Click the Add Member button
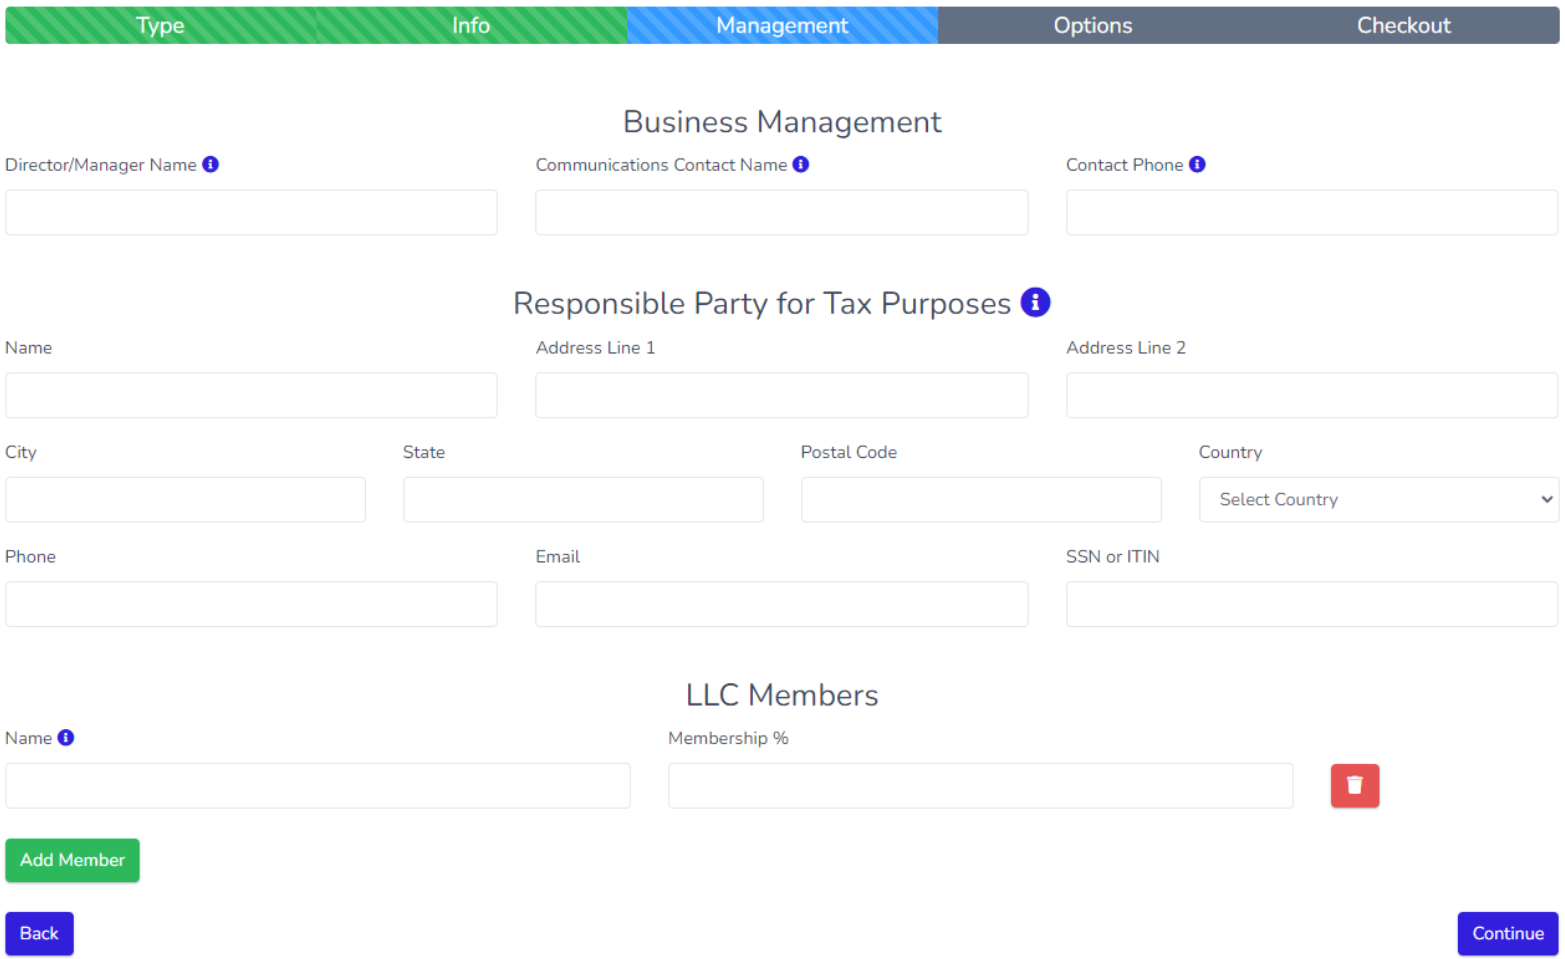The image size is (1565, 959). [x=72, y=860]
